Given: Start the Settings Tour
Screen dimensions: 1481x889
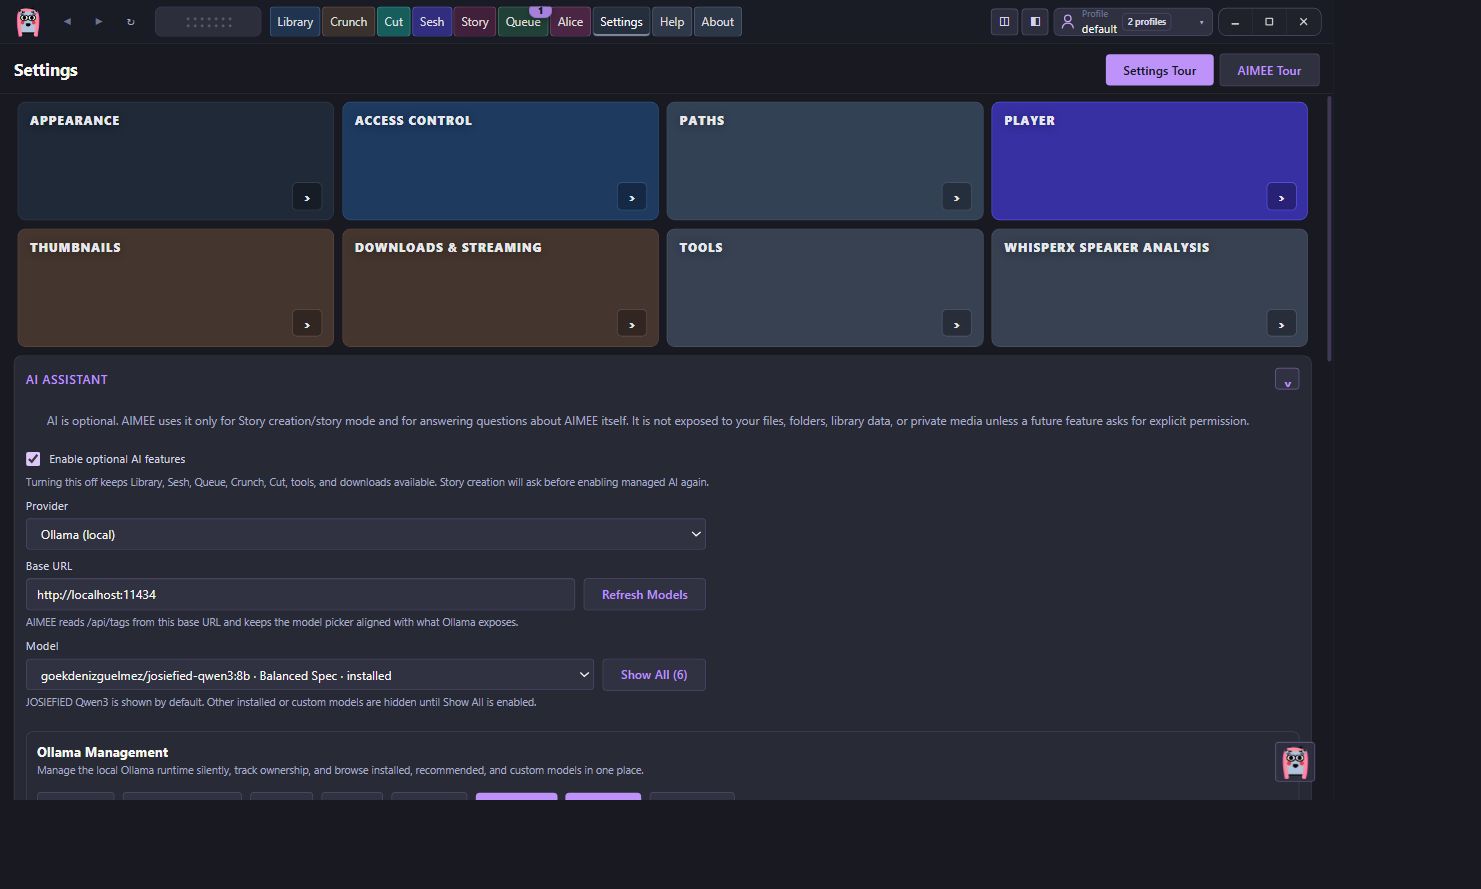Looking at the screenshot, I should coord(1159,70).
